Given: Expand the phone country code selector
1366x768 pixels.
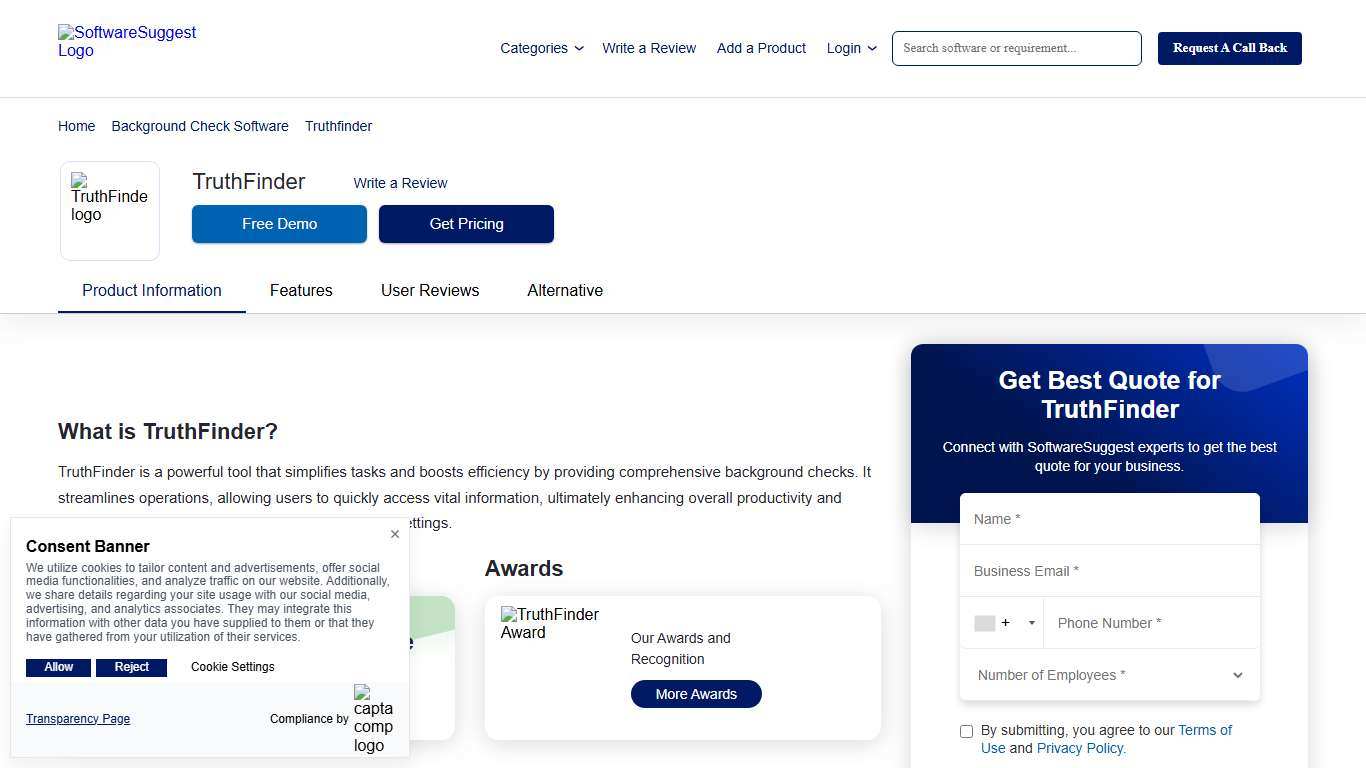Looking at the screenshot, I should 1031,623.
